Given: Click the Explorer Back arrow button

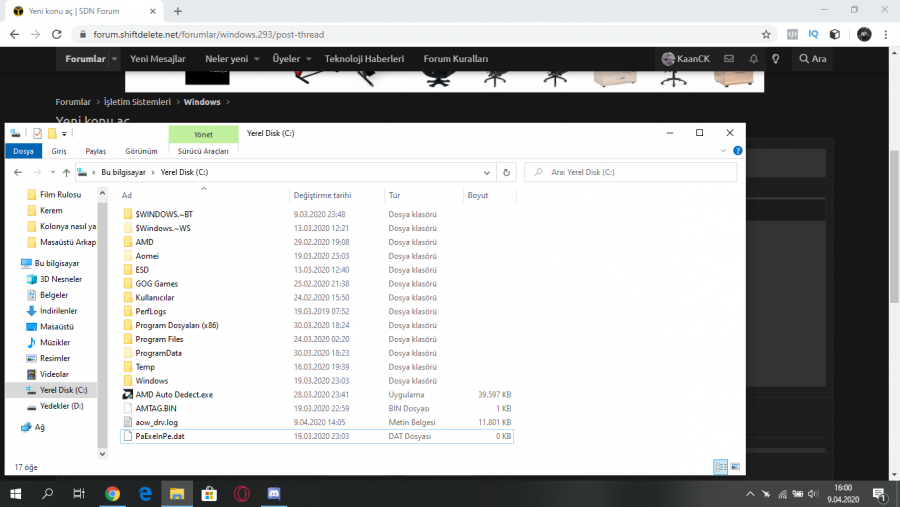Looking at the screenshot, I should pos(18,172).
